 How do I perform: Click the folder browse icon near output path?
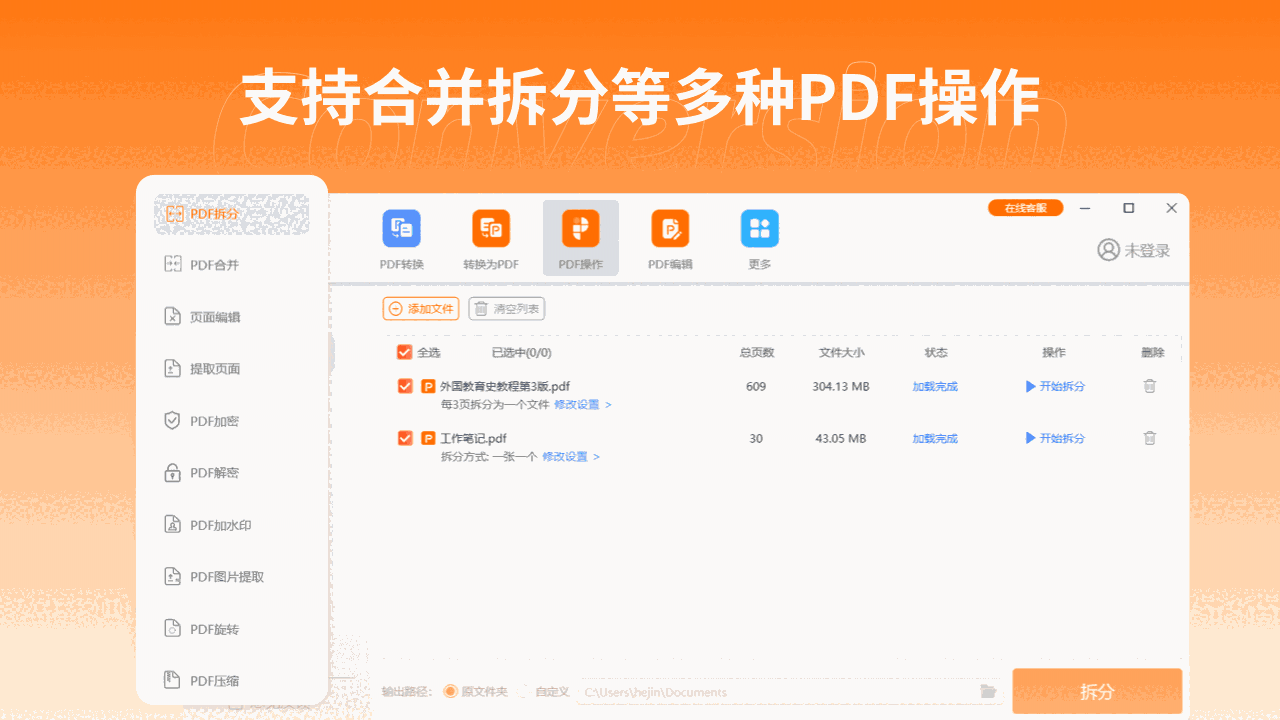[x=988, y=691]
